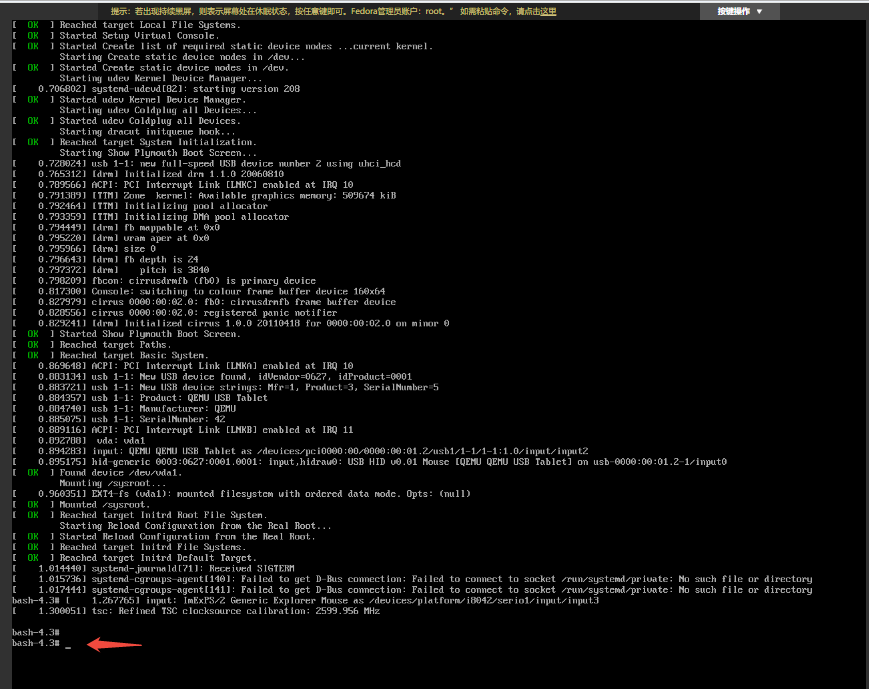Click the line 'Reached target Paths.'
The image size is (869, 689).
(91, 344)
